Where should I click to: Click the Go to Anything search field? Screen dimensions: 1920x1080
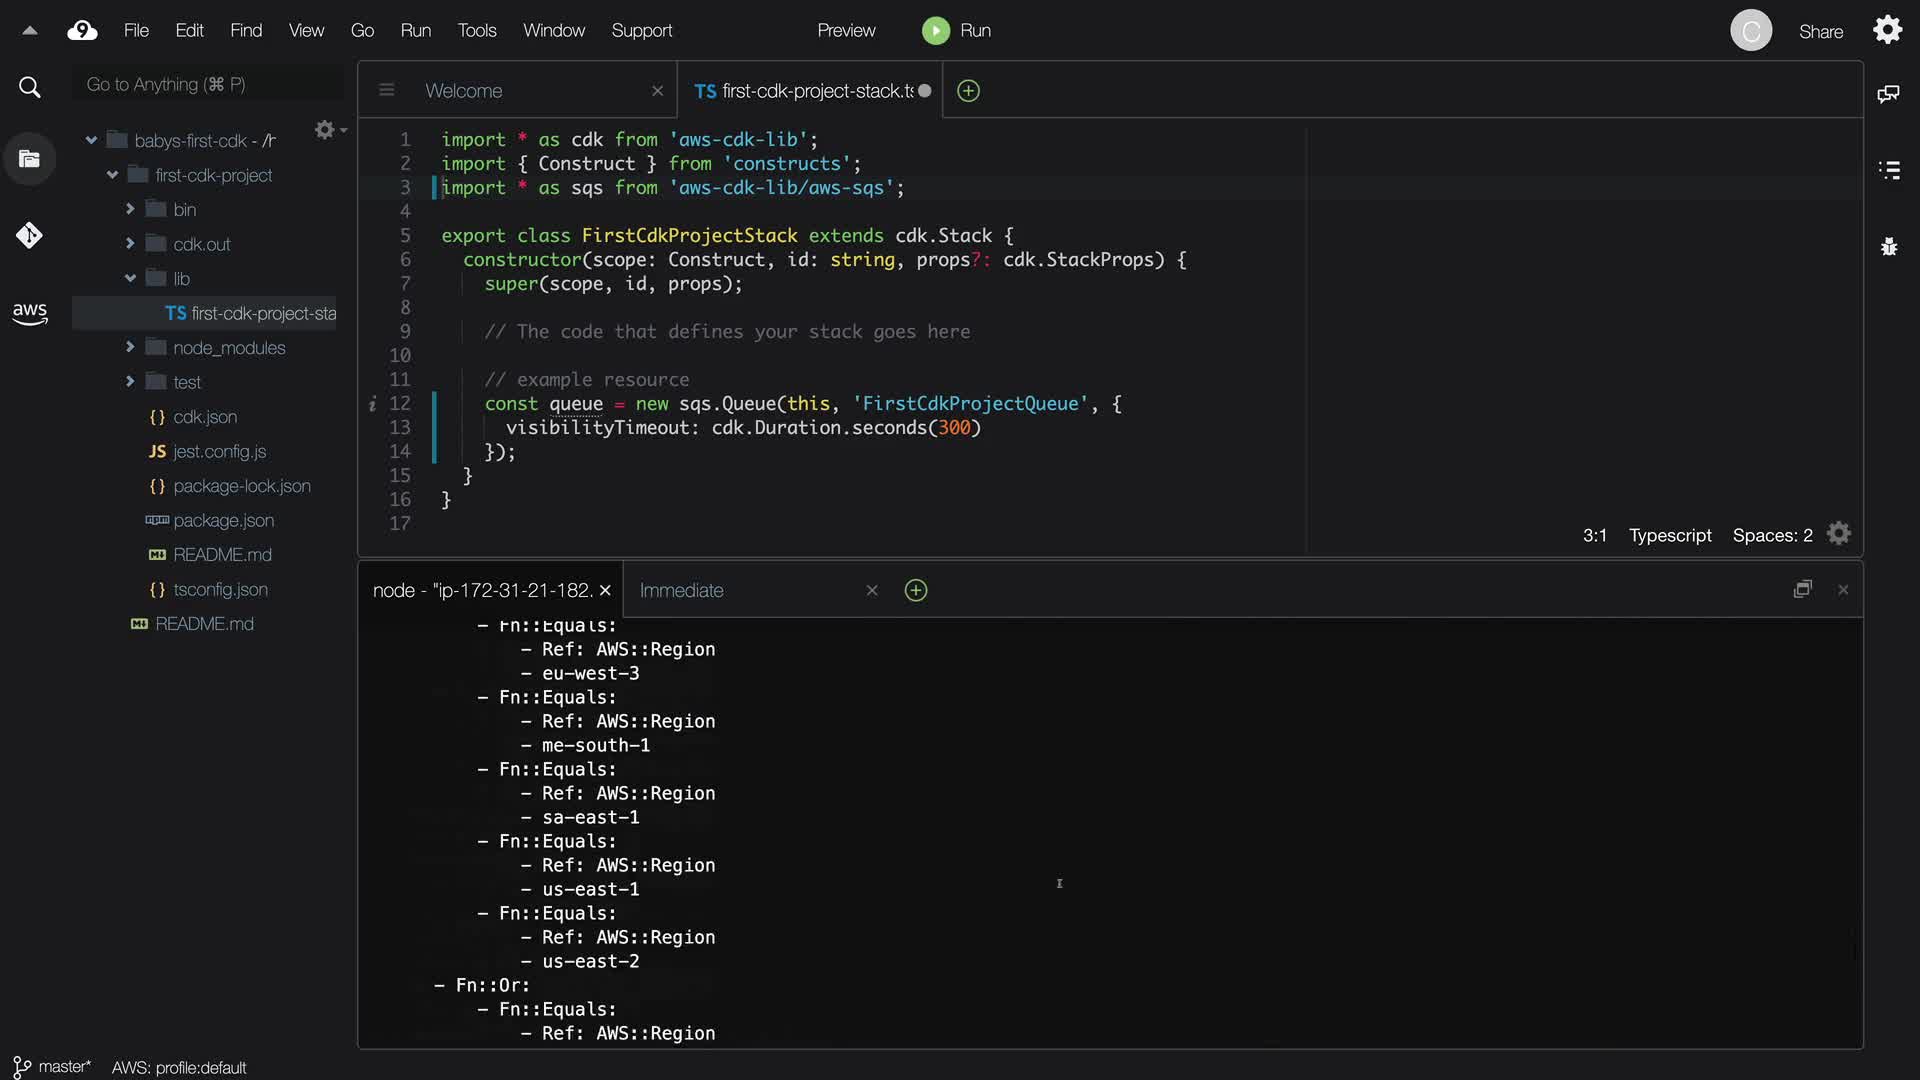208,85
